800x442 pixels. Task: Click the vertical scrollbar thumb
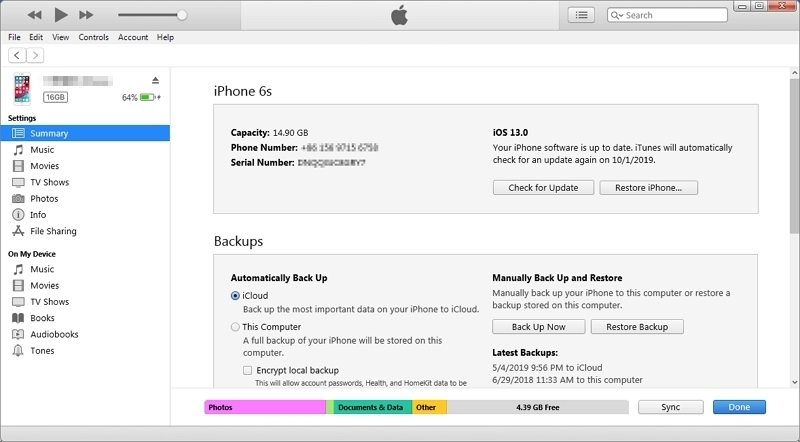(794, 156)
